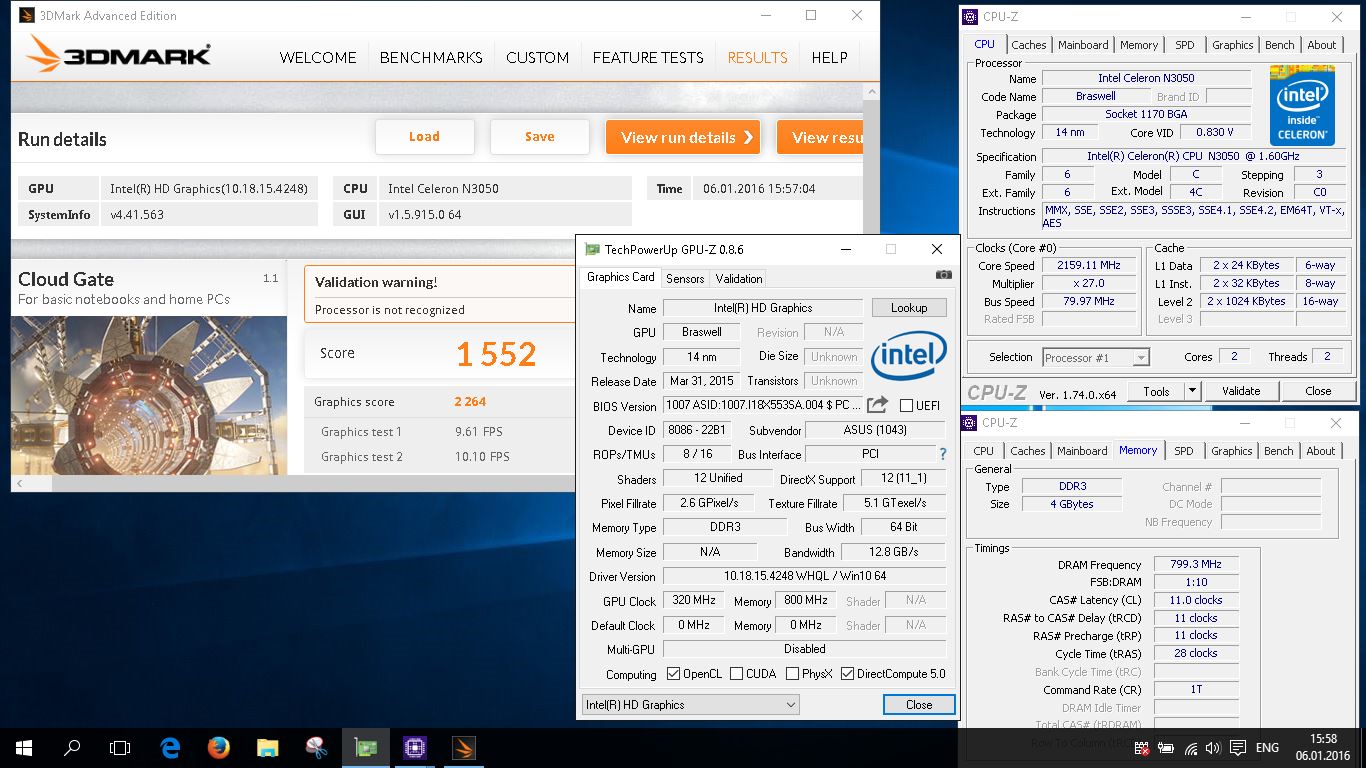Open the Tools dropdown arrow in CPU-Z

pos(1192,391)
